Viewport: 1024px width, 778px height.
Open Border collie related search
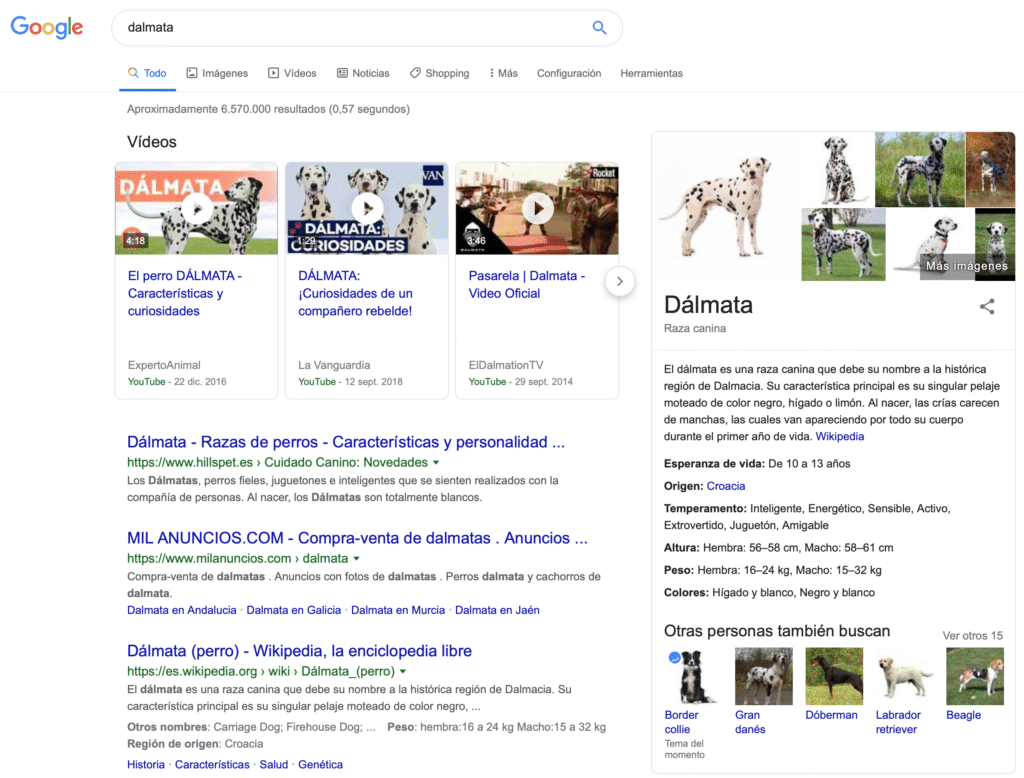[692, 676]
